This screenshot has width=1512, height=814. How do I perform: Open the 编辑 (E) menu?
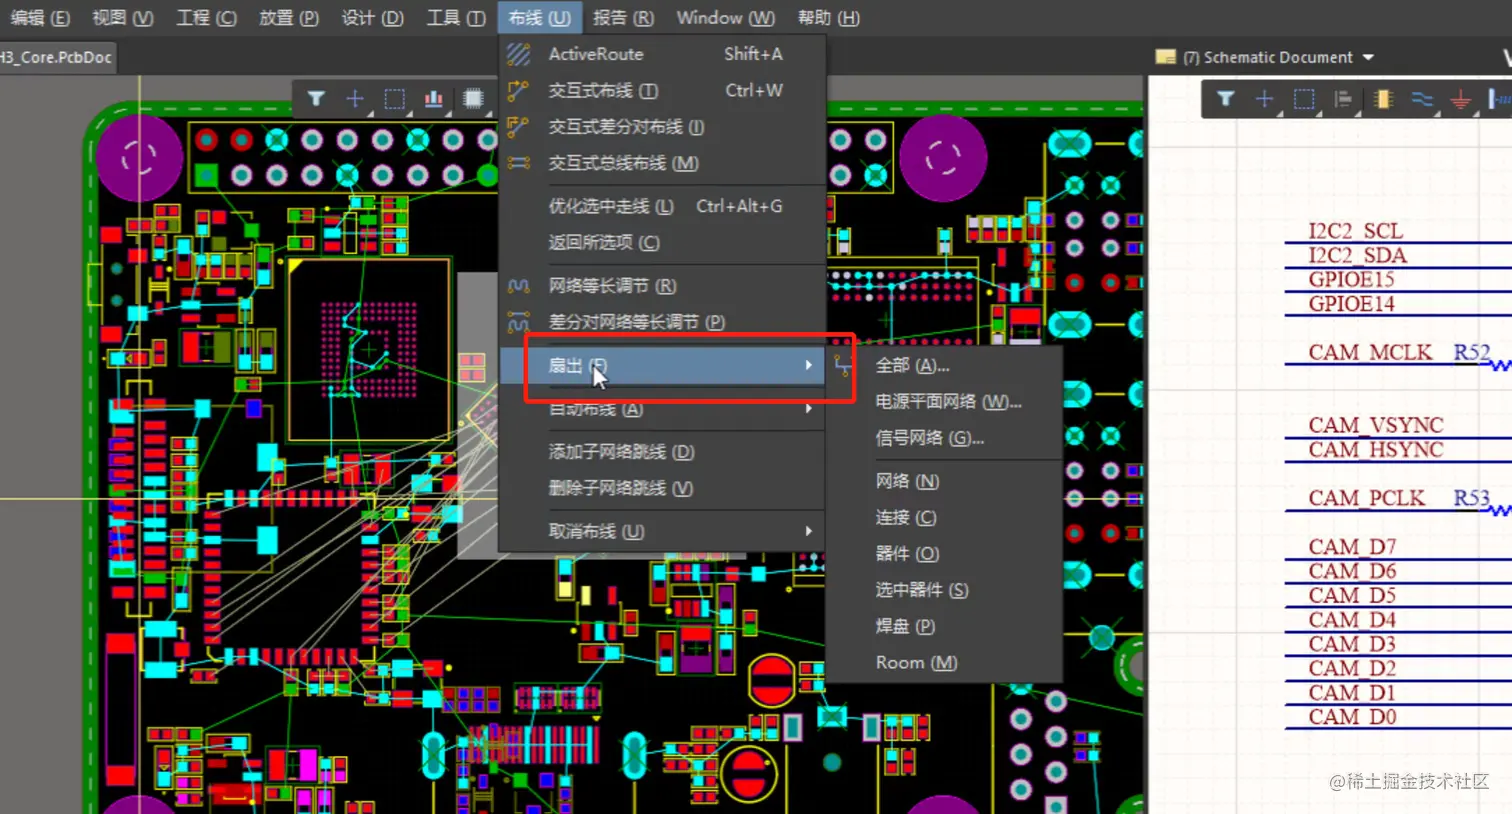(39, 17)
